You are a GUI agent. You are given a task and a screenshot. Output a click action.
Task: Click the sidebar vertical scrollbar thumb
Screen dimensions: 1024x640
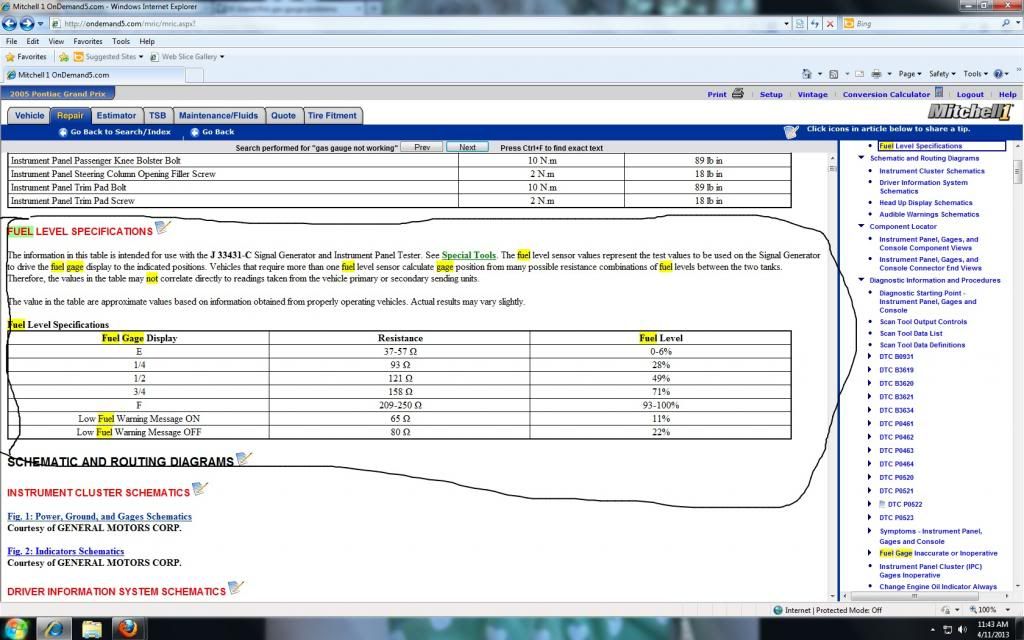tap(1017, 171)
